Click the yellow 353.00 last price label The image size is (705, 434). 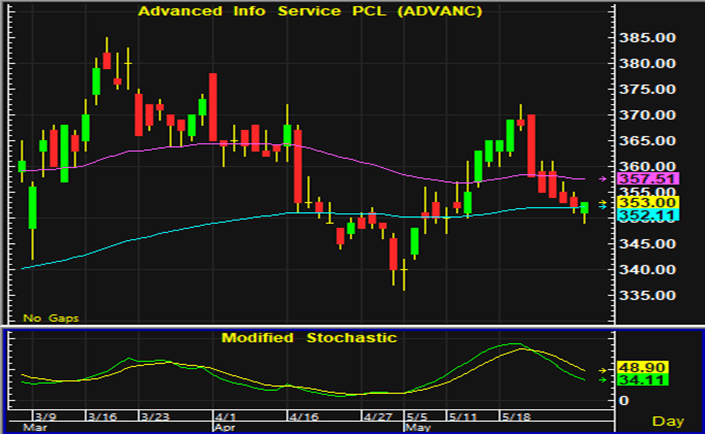pos(648,203)
